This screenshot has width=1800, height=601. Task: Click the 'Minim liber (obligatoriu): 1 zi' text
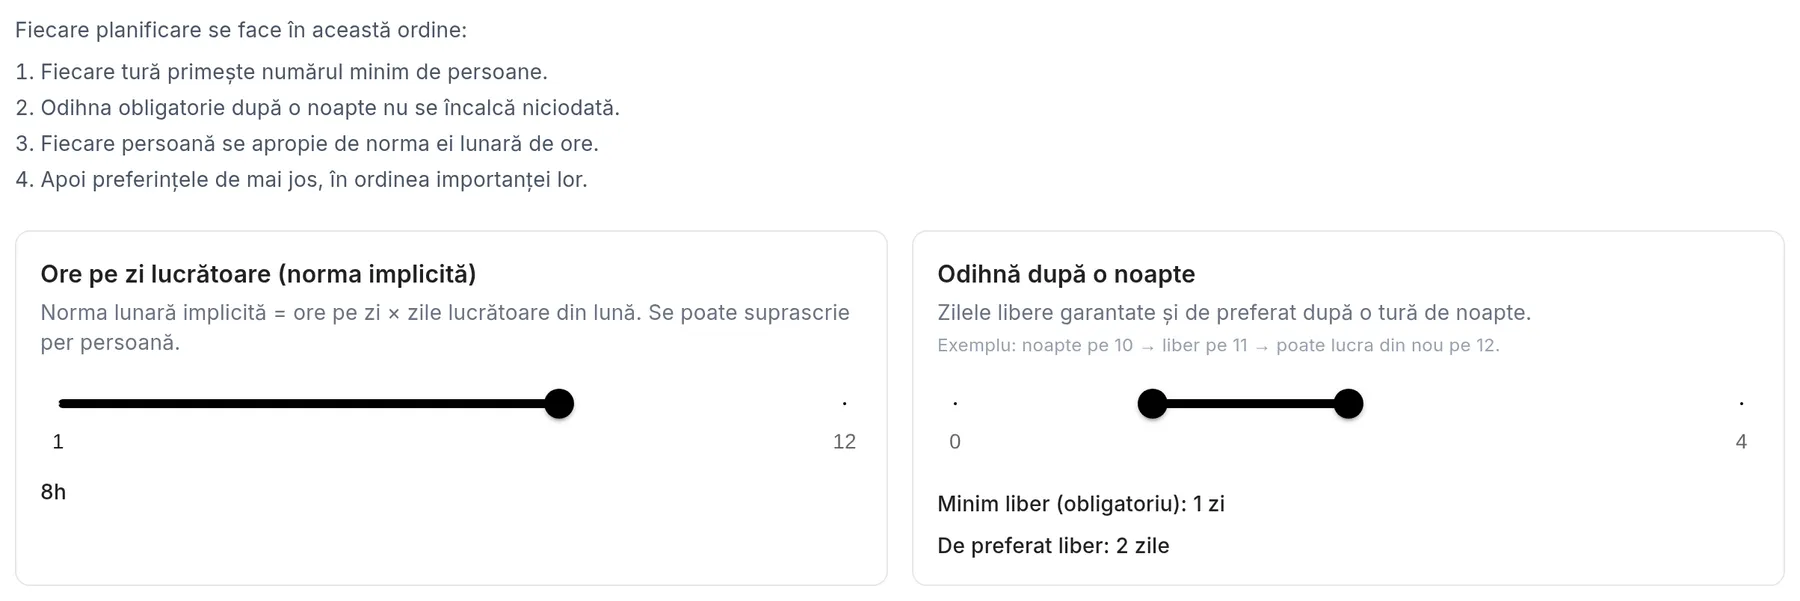(1081, 504)
